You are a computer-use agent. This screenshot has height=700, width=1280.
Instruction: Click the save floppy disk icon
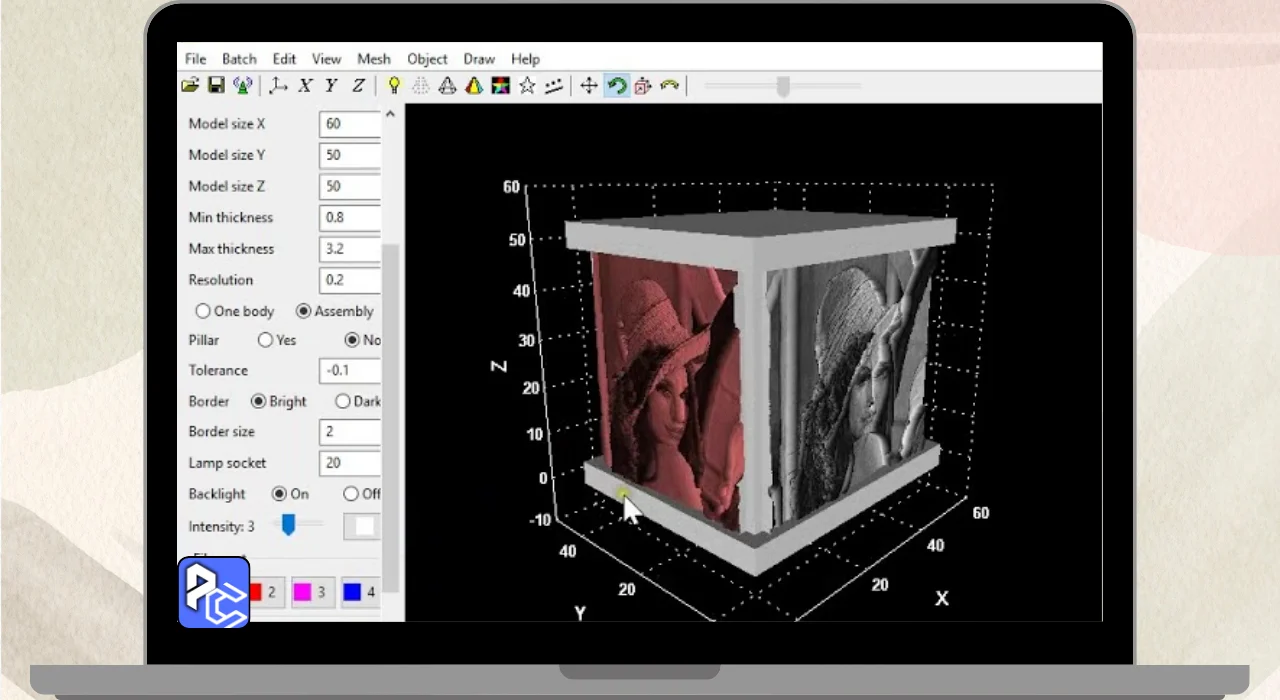216,86
